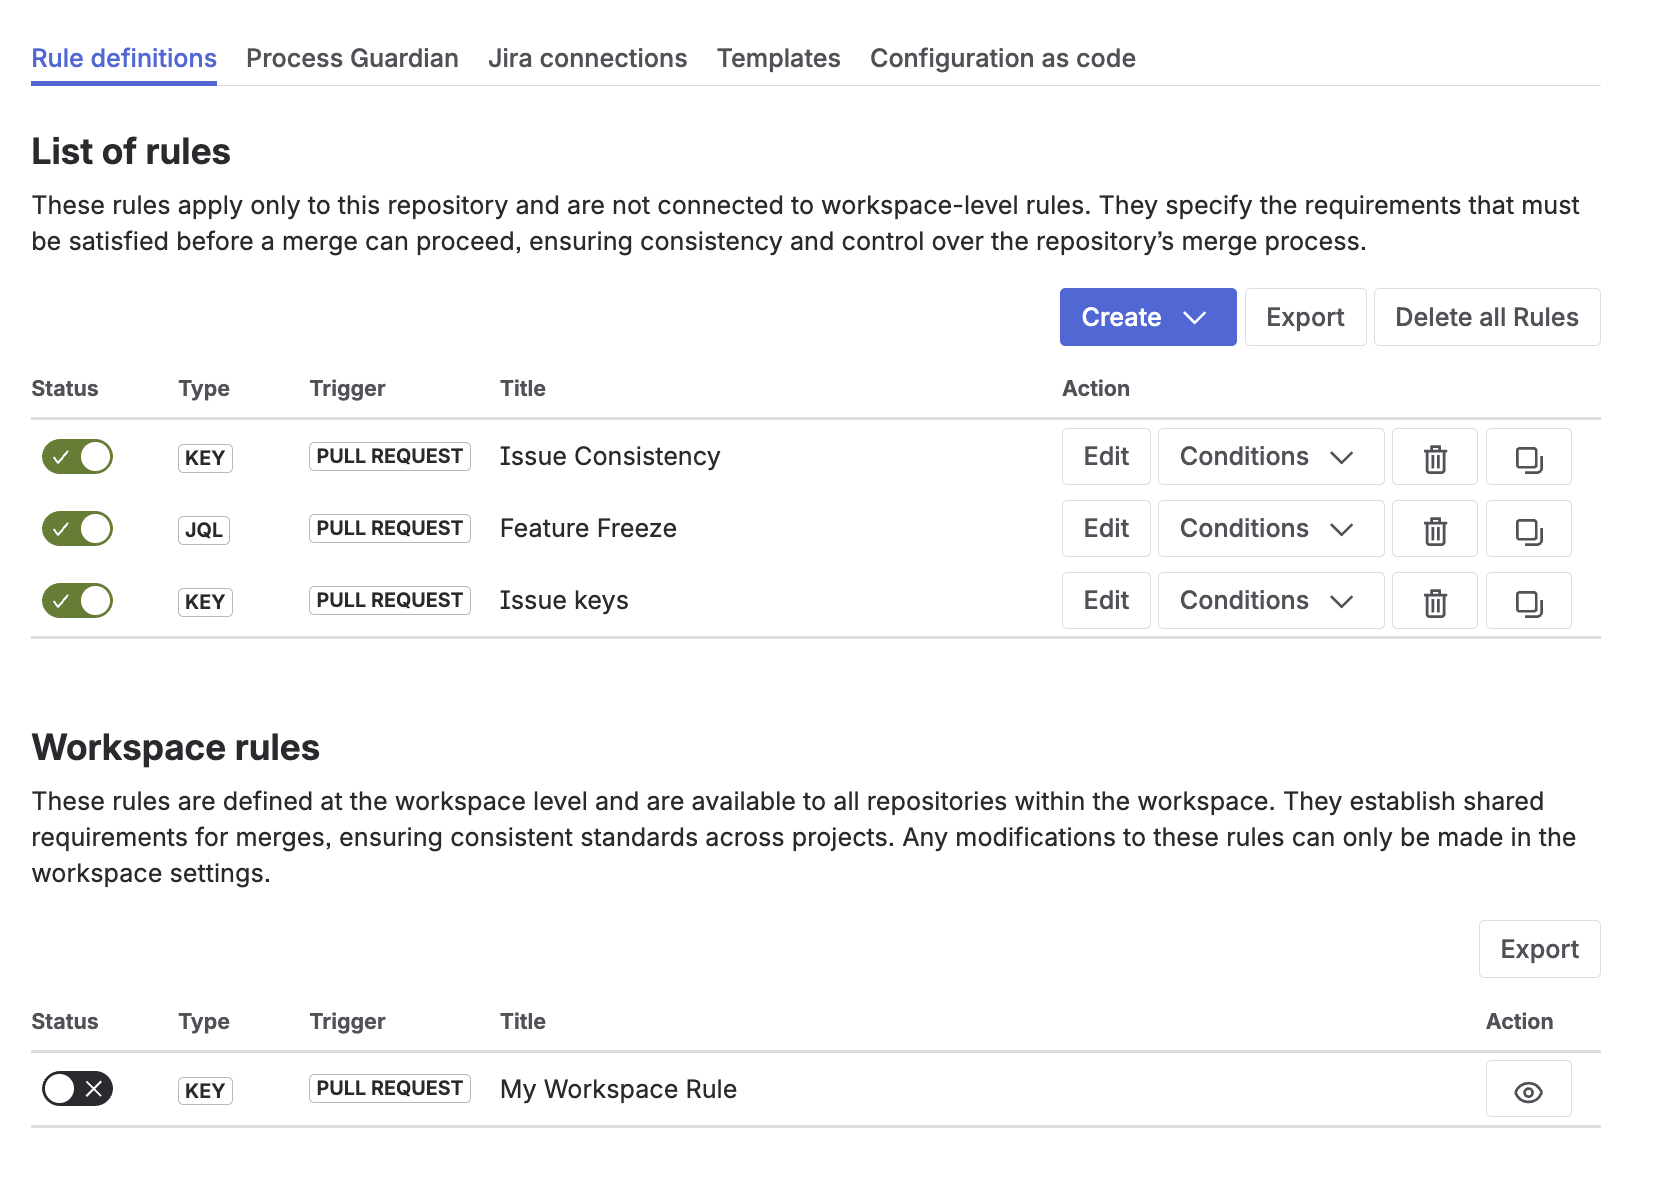Screen dimensions: 1660x1184
Task: Duplicate the Feature Freeze rule with its copy icon
Action: [x=1528, y=529]
